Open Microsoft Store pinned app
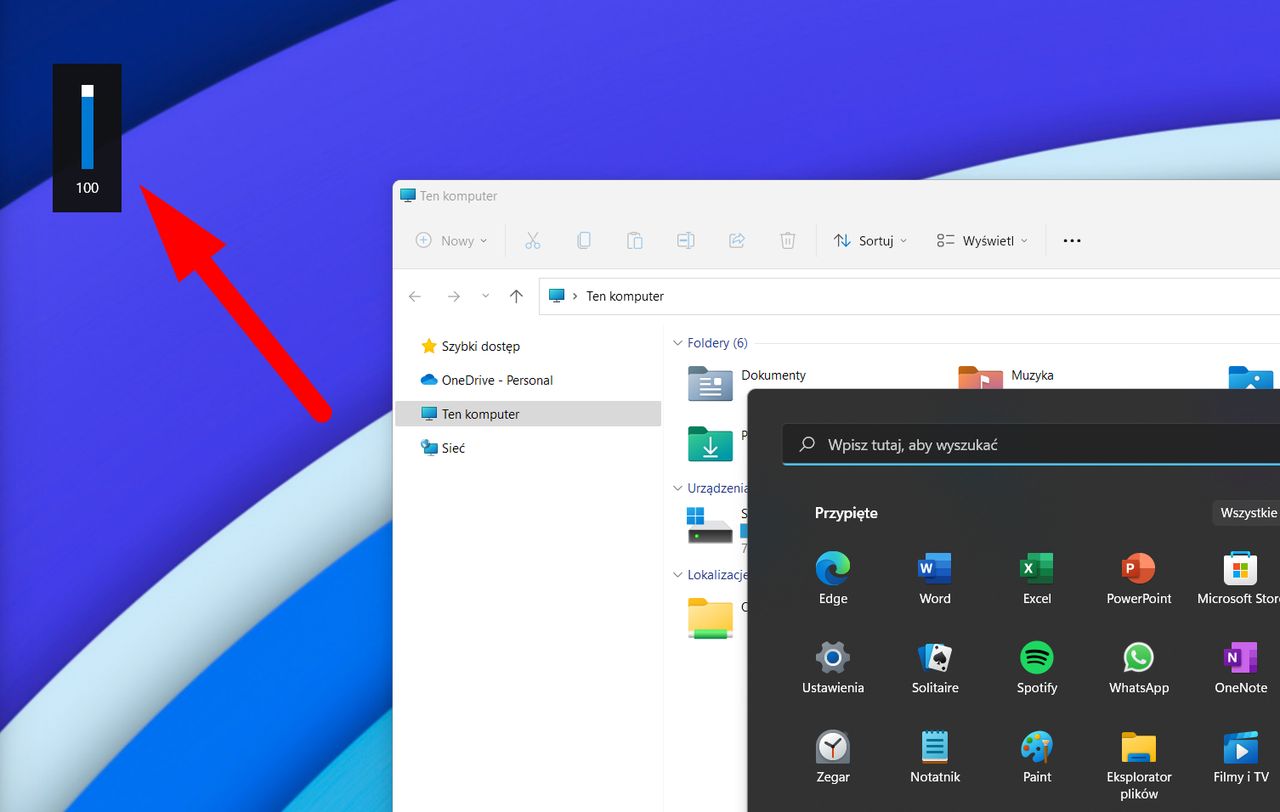Screen dimensions: 1280x812 coord(1240,579)
